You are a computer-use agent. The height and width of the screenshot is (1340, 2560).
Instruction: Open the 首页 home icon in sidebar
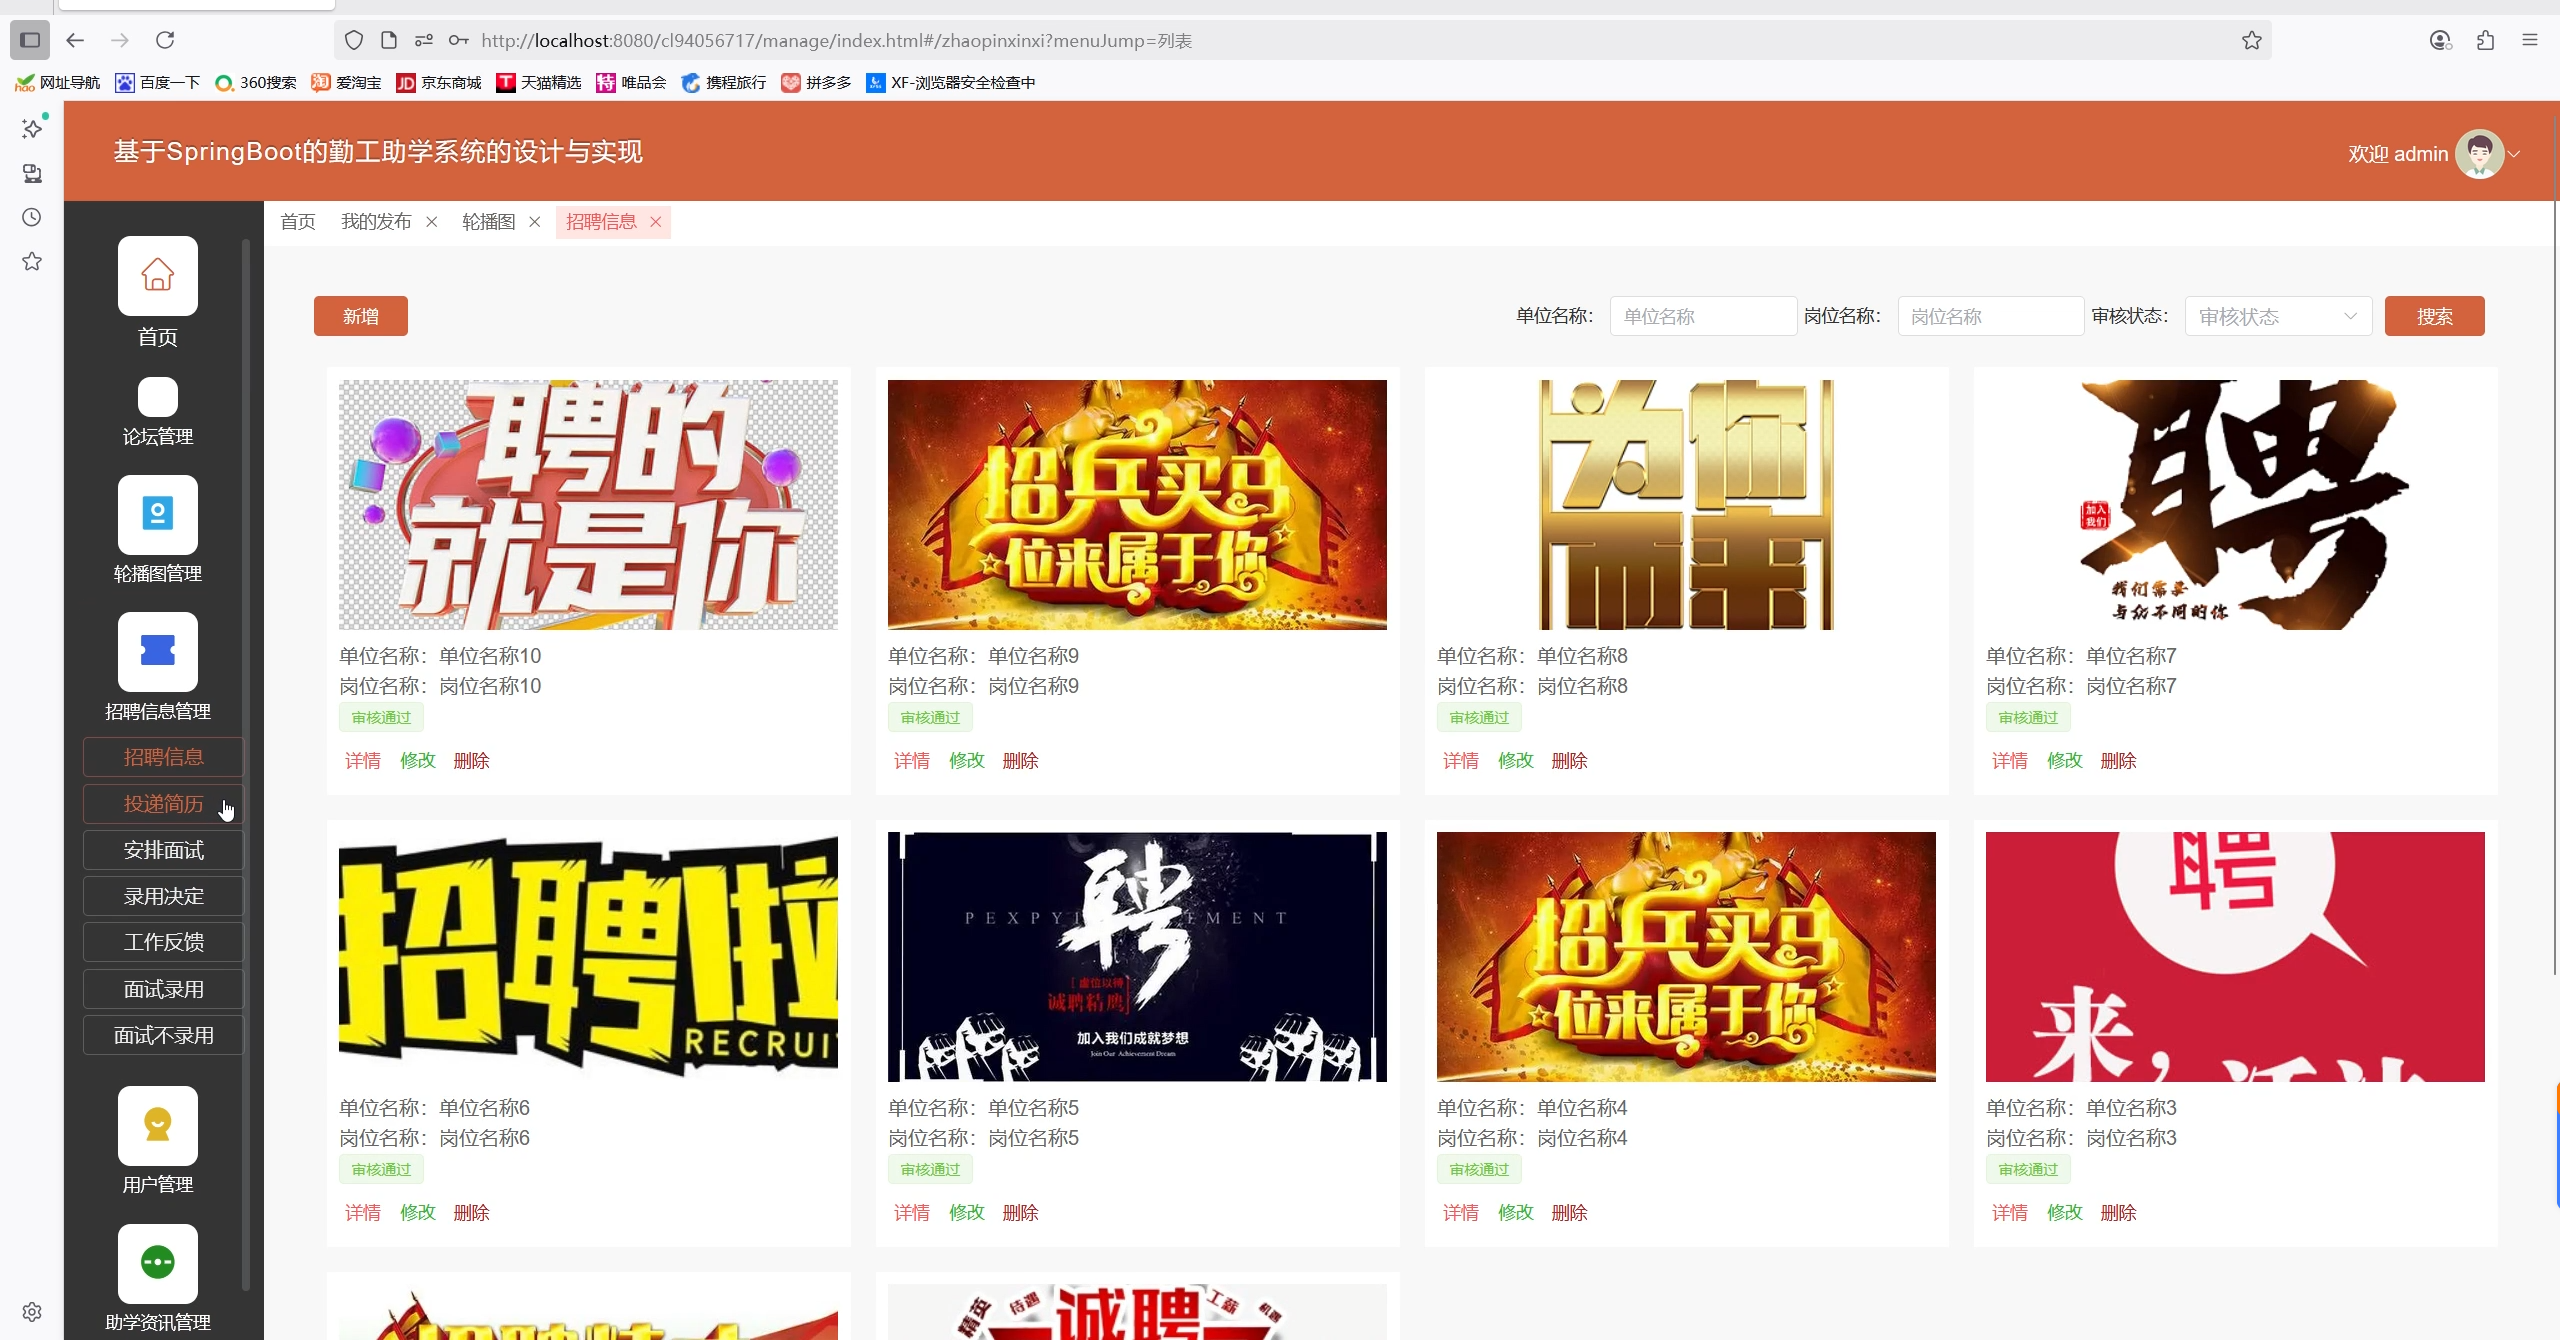pyautogui.click(x=157, y=276)
